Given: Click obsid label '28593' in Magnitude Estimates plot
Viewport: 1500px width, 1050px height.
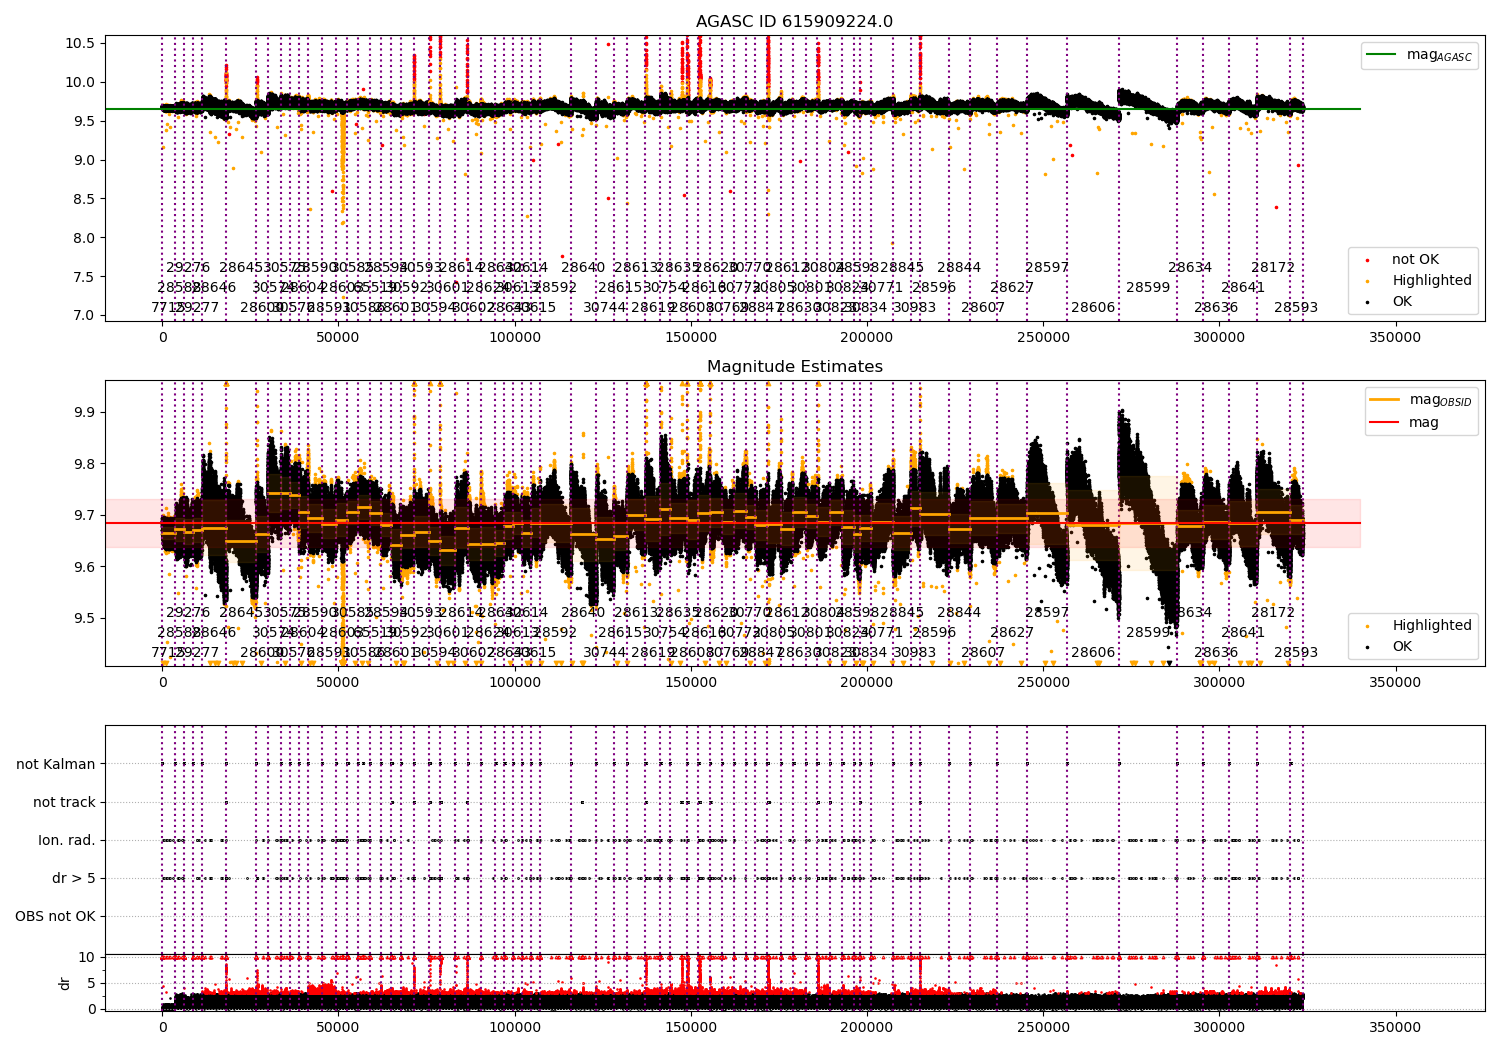Looking at the screenshot, I should point(1296,652).
